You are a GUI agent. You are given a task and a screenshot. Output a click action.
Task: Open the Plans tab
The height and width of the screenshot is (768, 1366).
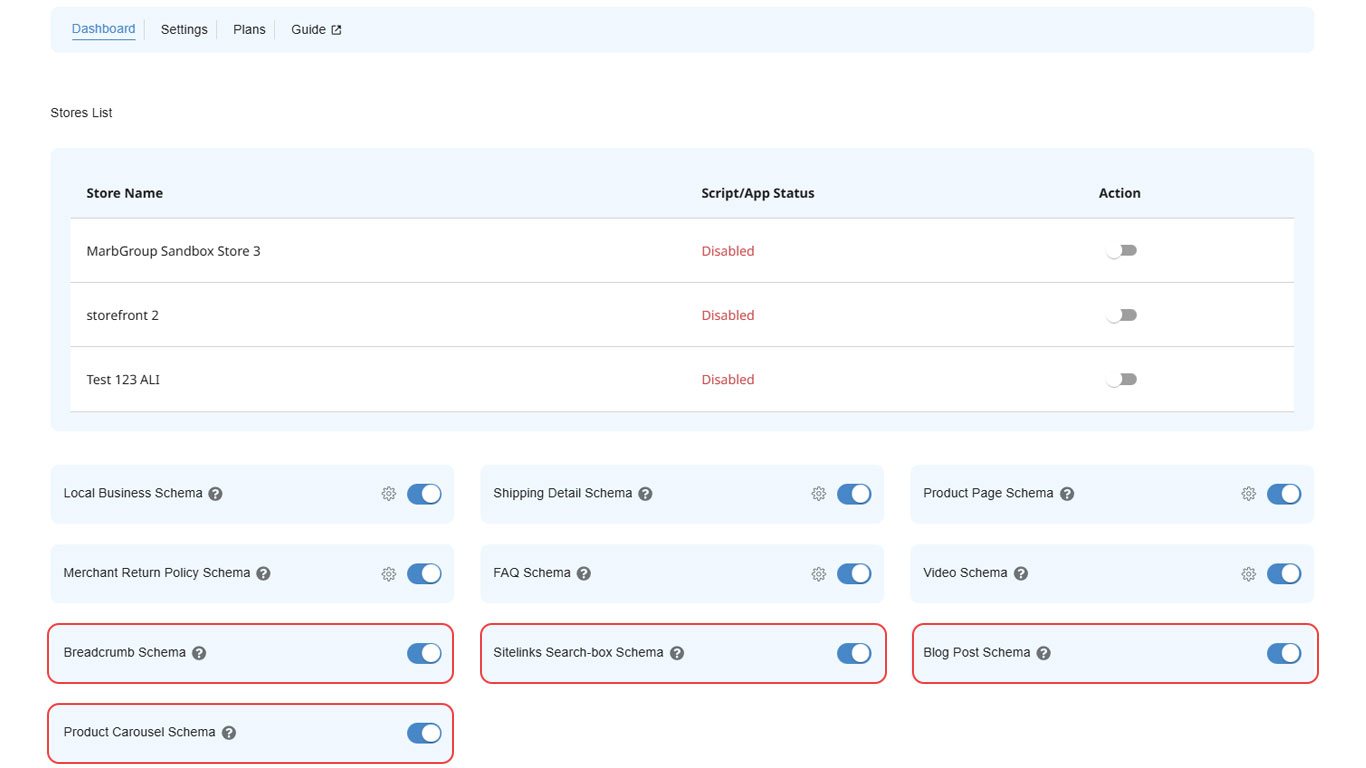248,29
